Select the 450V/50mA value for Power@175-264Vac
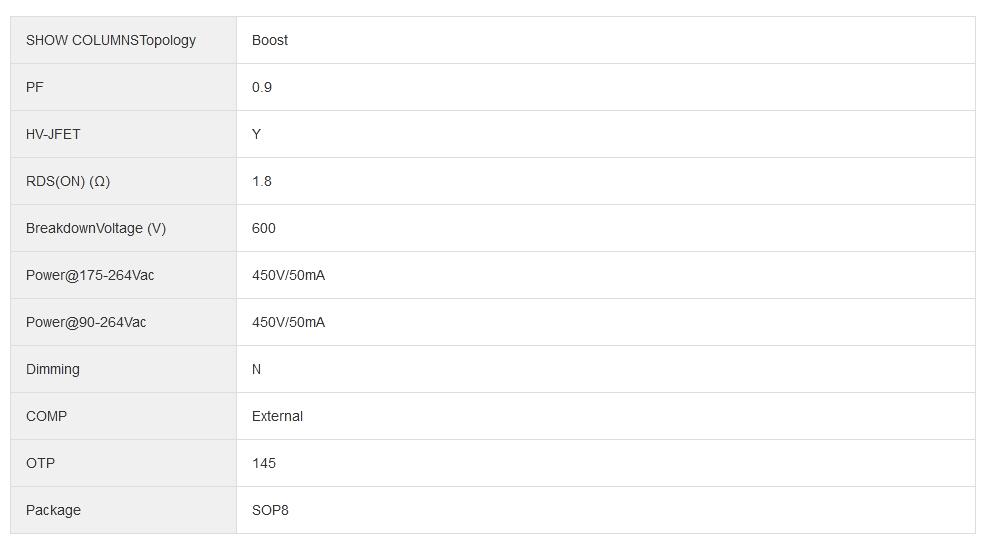Viewport: 986px width, 540px height. 288,275
